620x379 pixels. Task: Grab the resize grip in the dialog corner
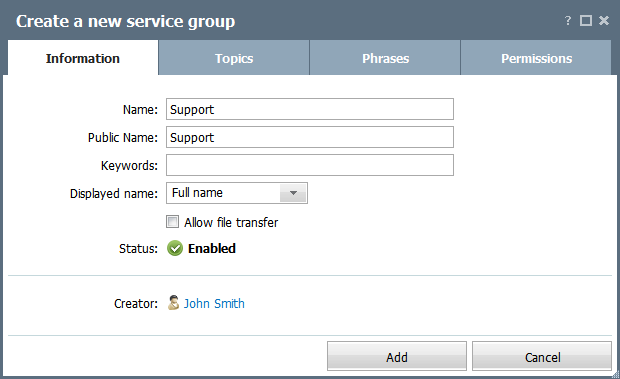point(615,374)
